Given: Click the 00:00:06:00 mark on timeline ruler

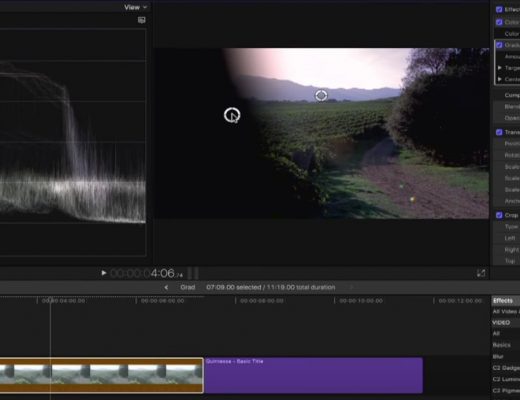Looking at the screenshot, I should point(162,301).
